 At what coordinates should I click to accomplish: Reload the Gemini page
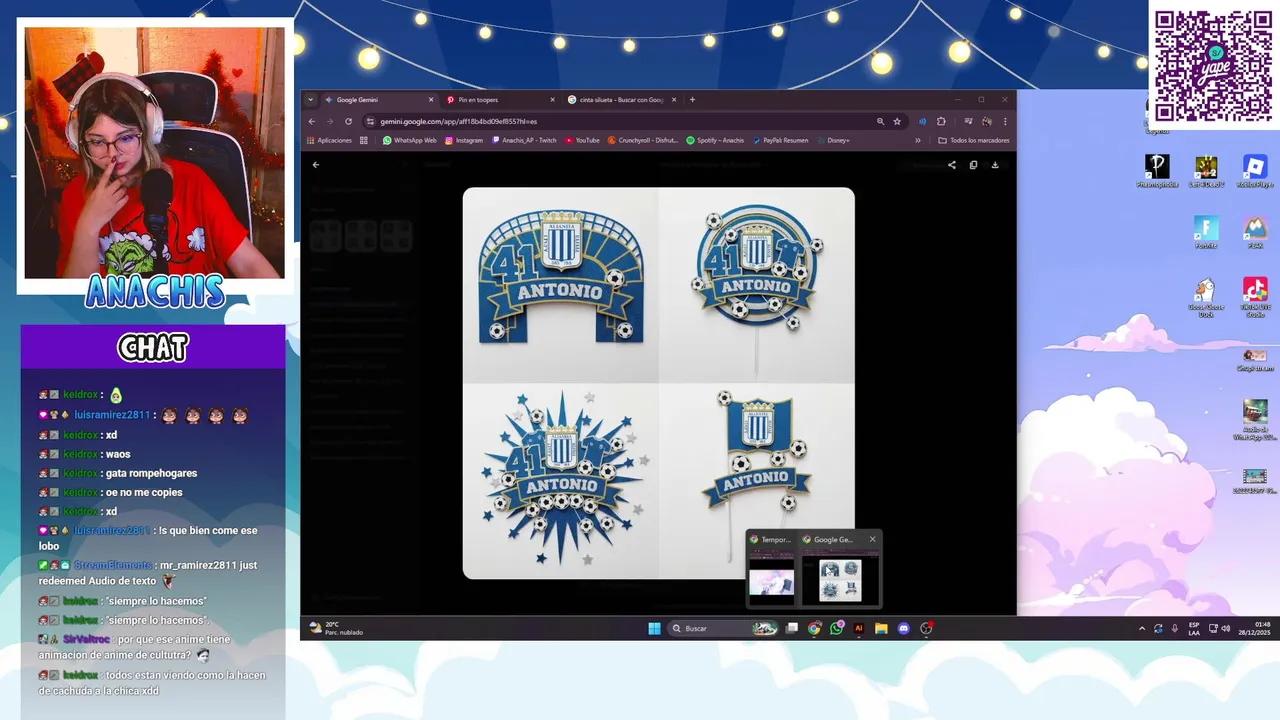tap(348, 121)
